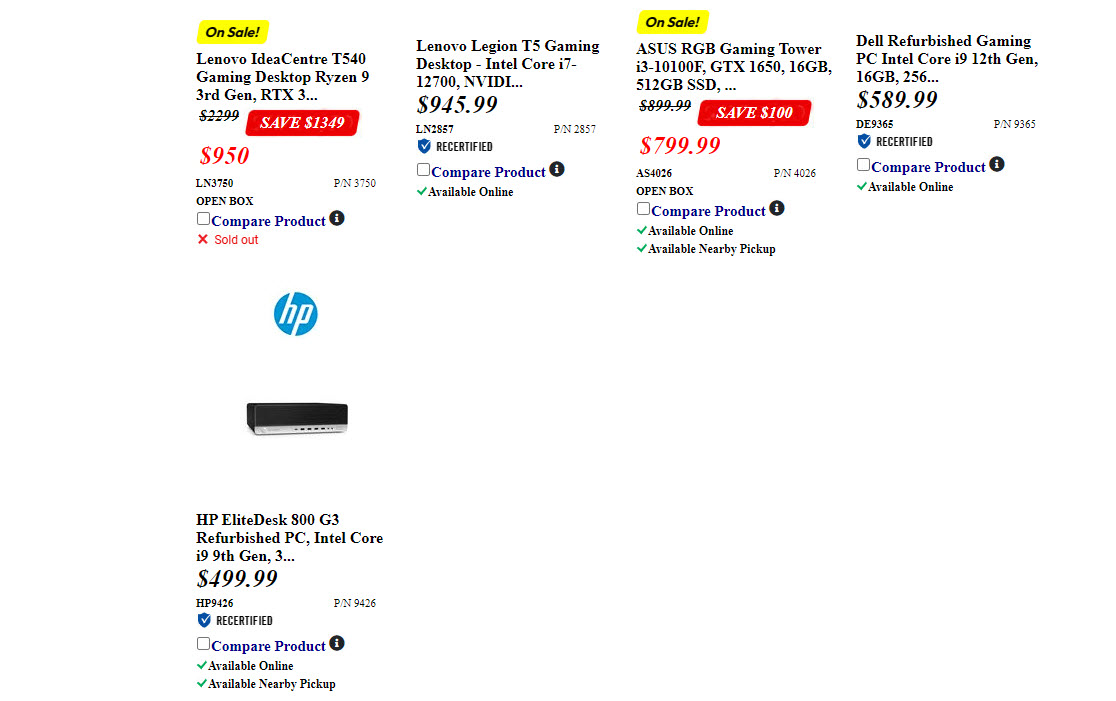Click info icon beside Dell Refurbished Compare Product
This screenshot has width=1116, height=701.
tap(997, 164)
